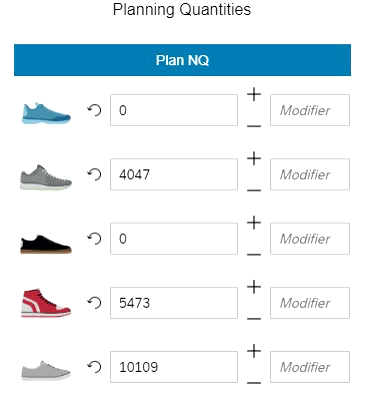Screen dimensions: 366x408
Task: Click the Modifier field beside 5473
Action: (310, 303)
